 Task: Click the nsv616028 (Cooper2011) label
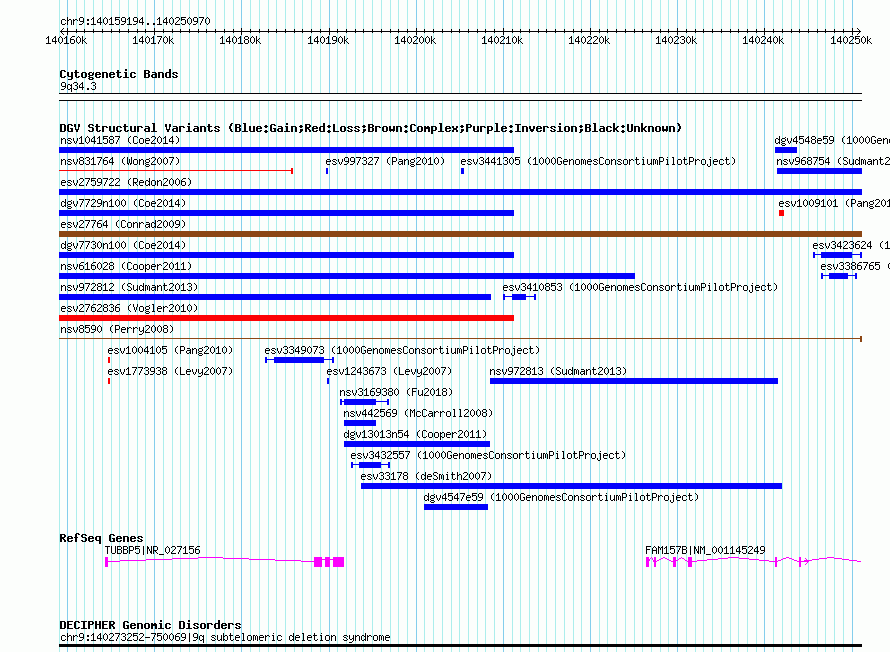click(126, 266)
